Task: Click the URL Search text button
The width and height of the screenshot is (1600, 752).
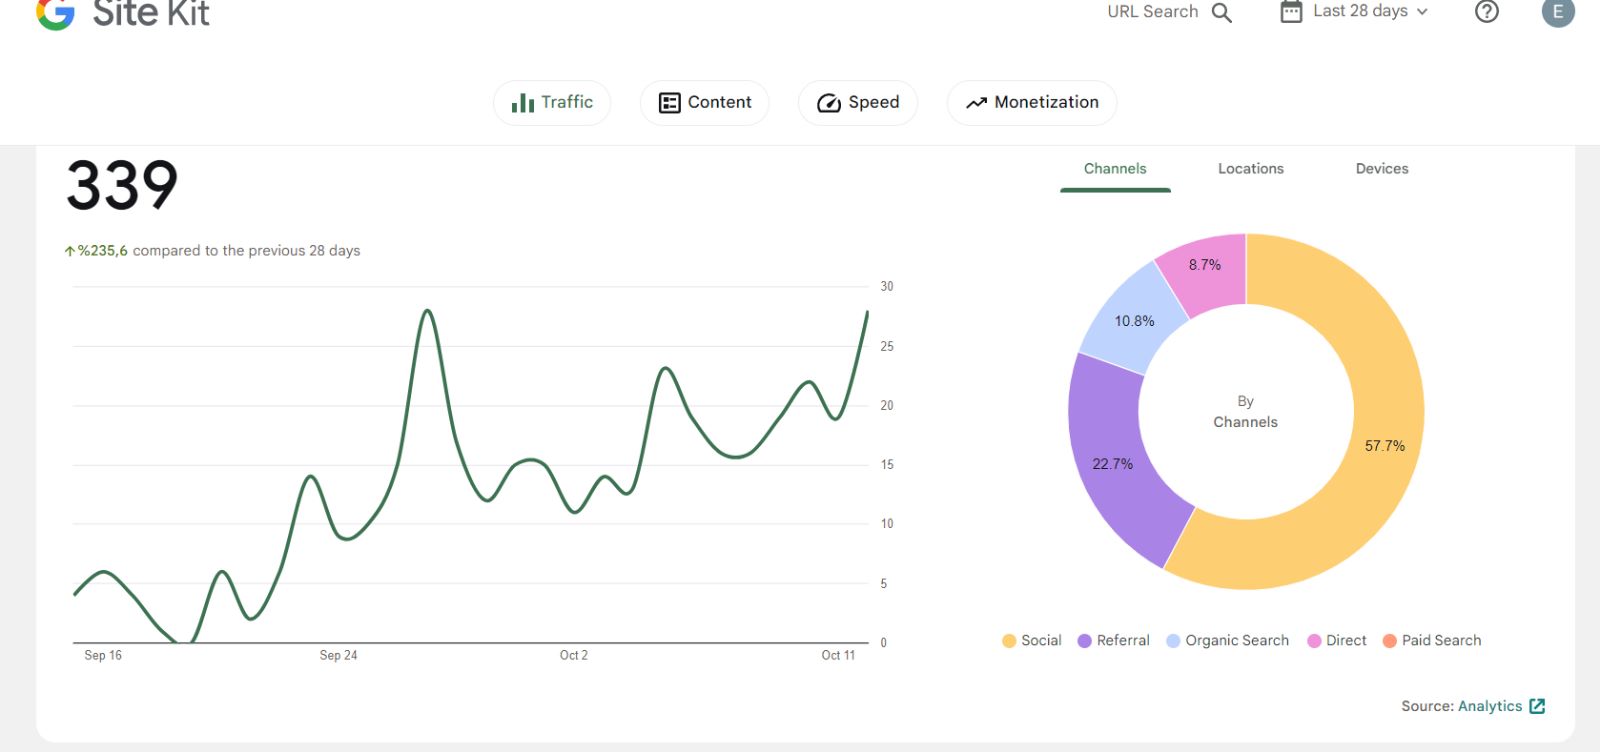Action: coord(1152,12)
